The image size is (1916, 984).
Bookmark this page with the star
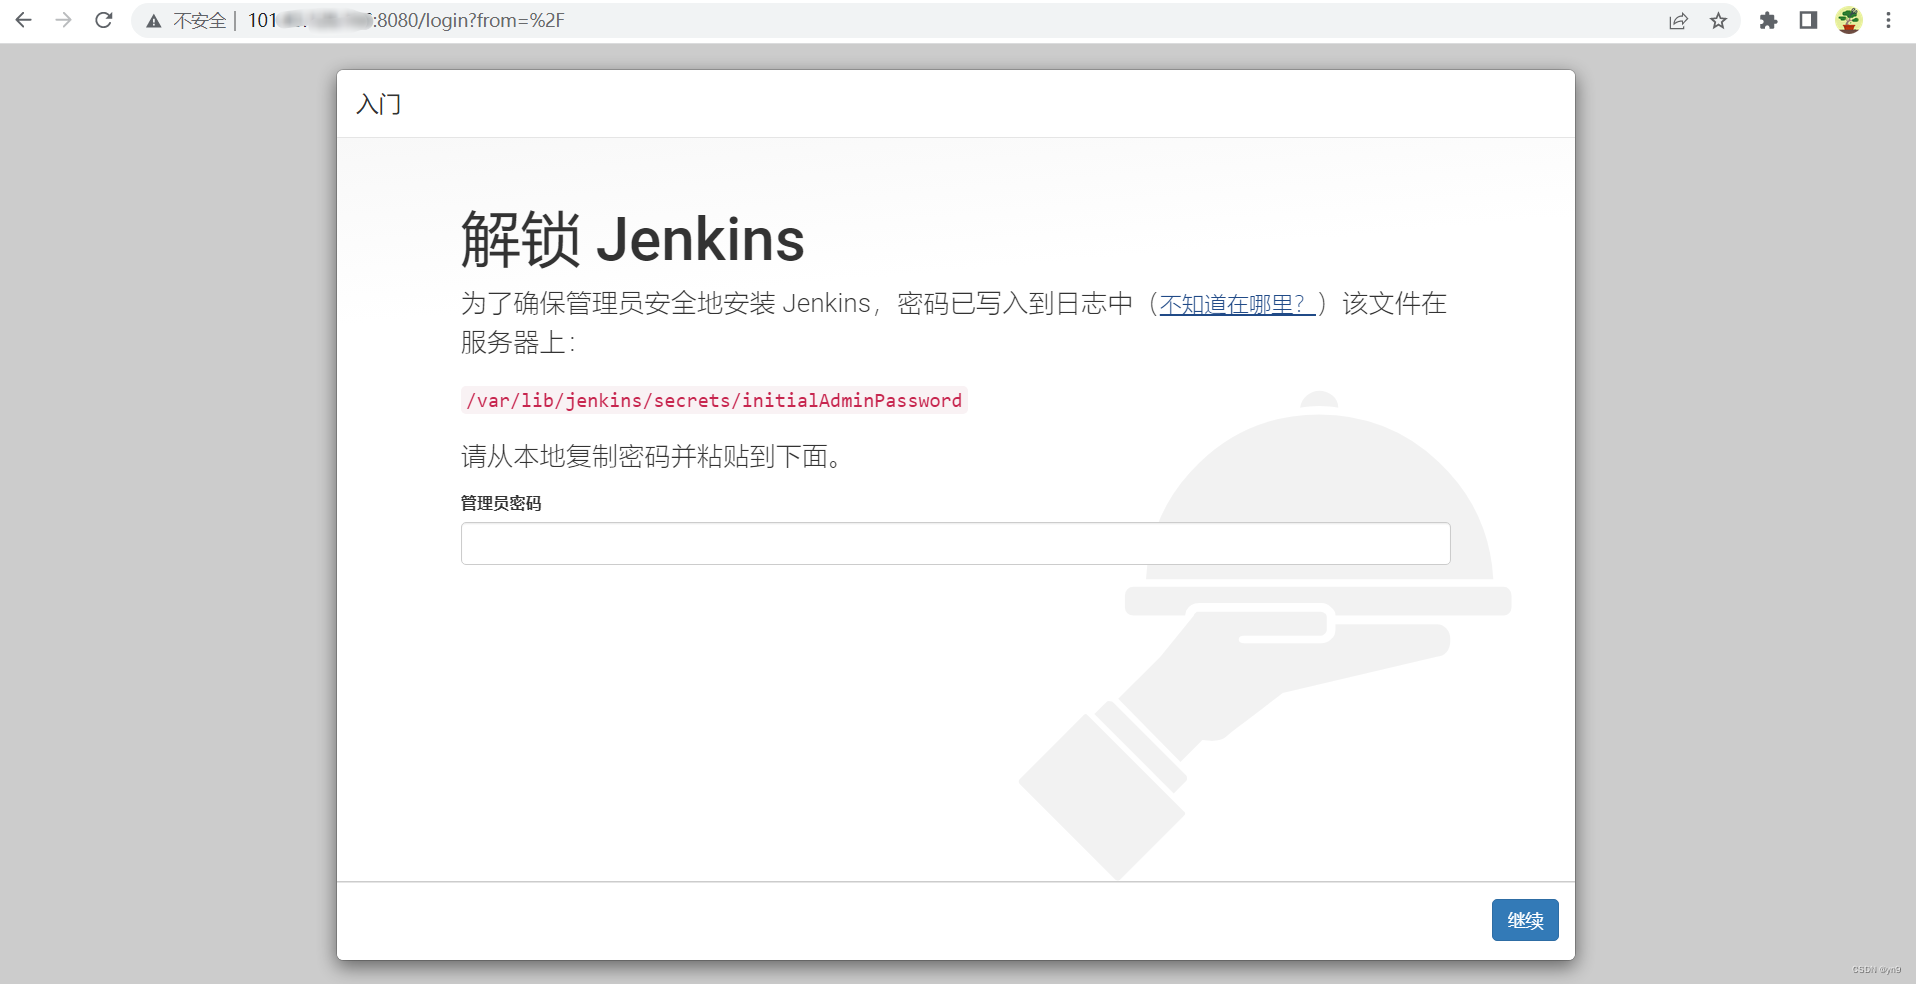[x=1718, y=21]
